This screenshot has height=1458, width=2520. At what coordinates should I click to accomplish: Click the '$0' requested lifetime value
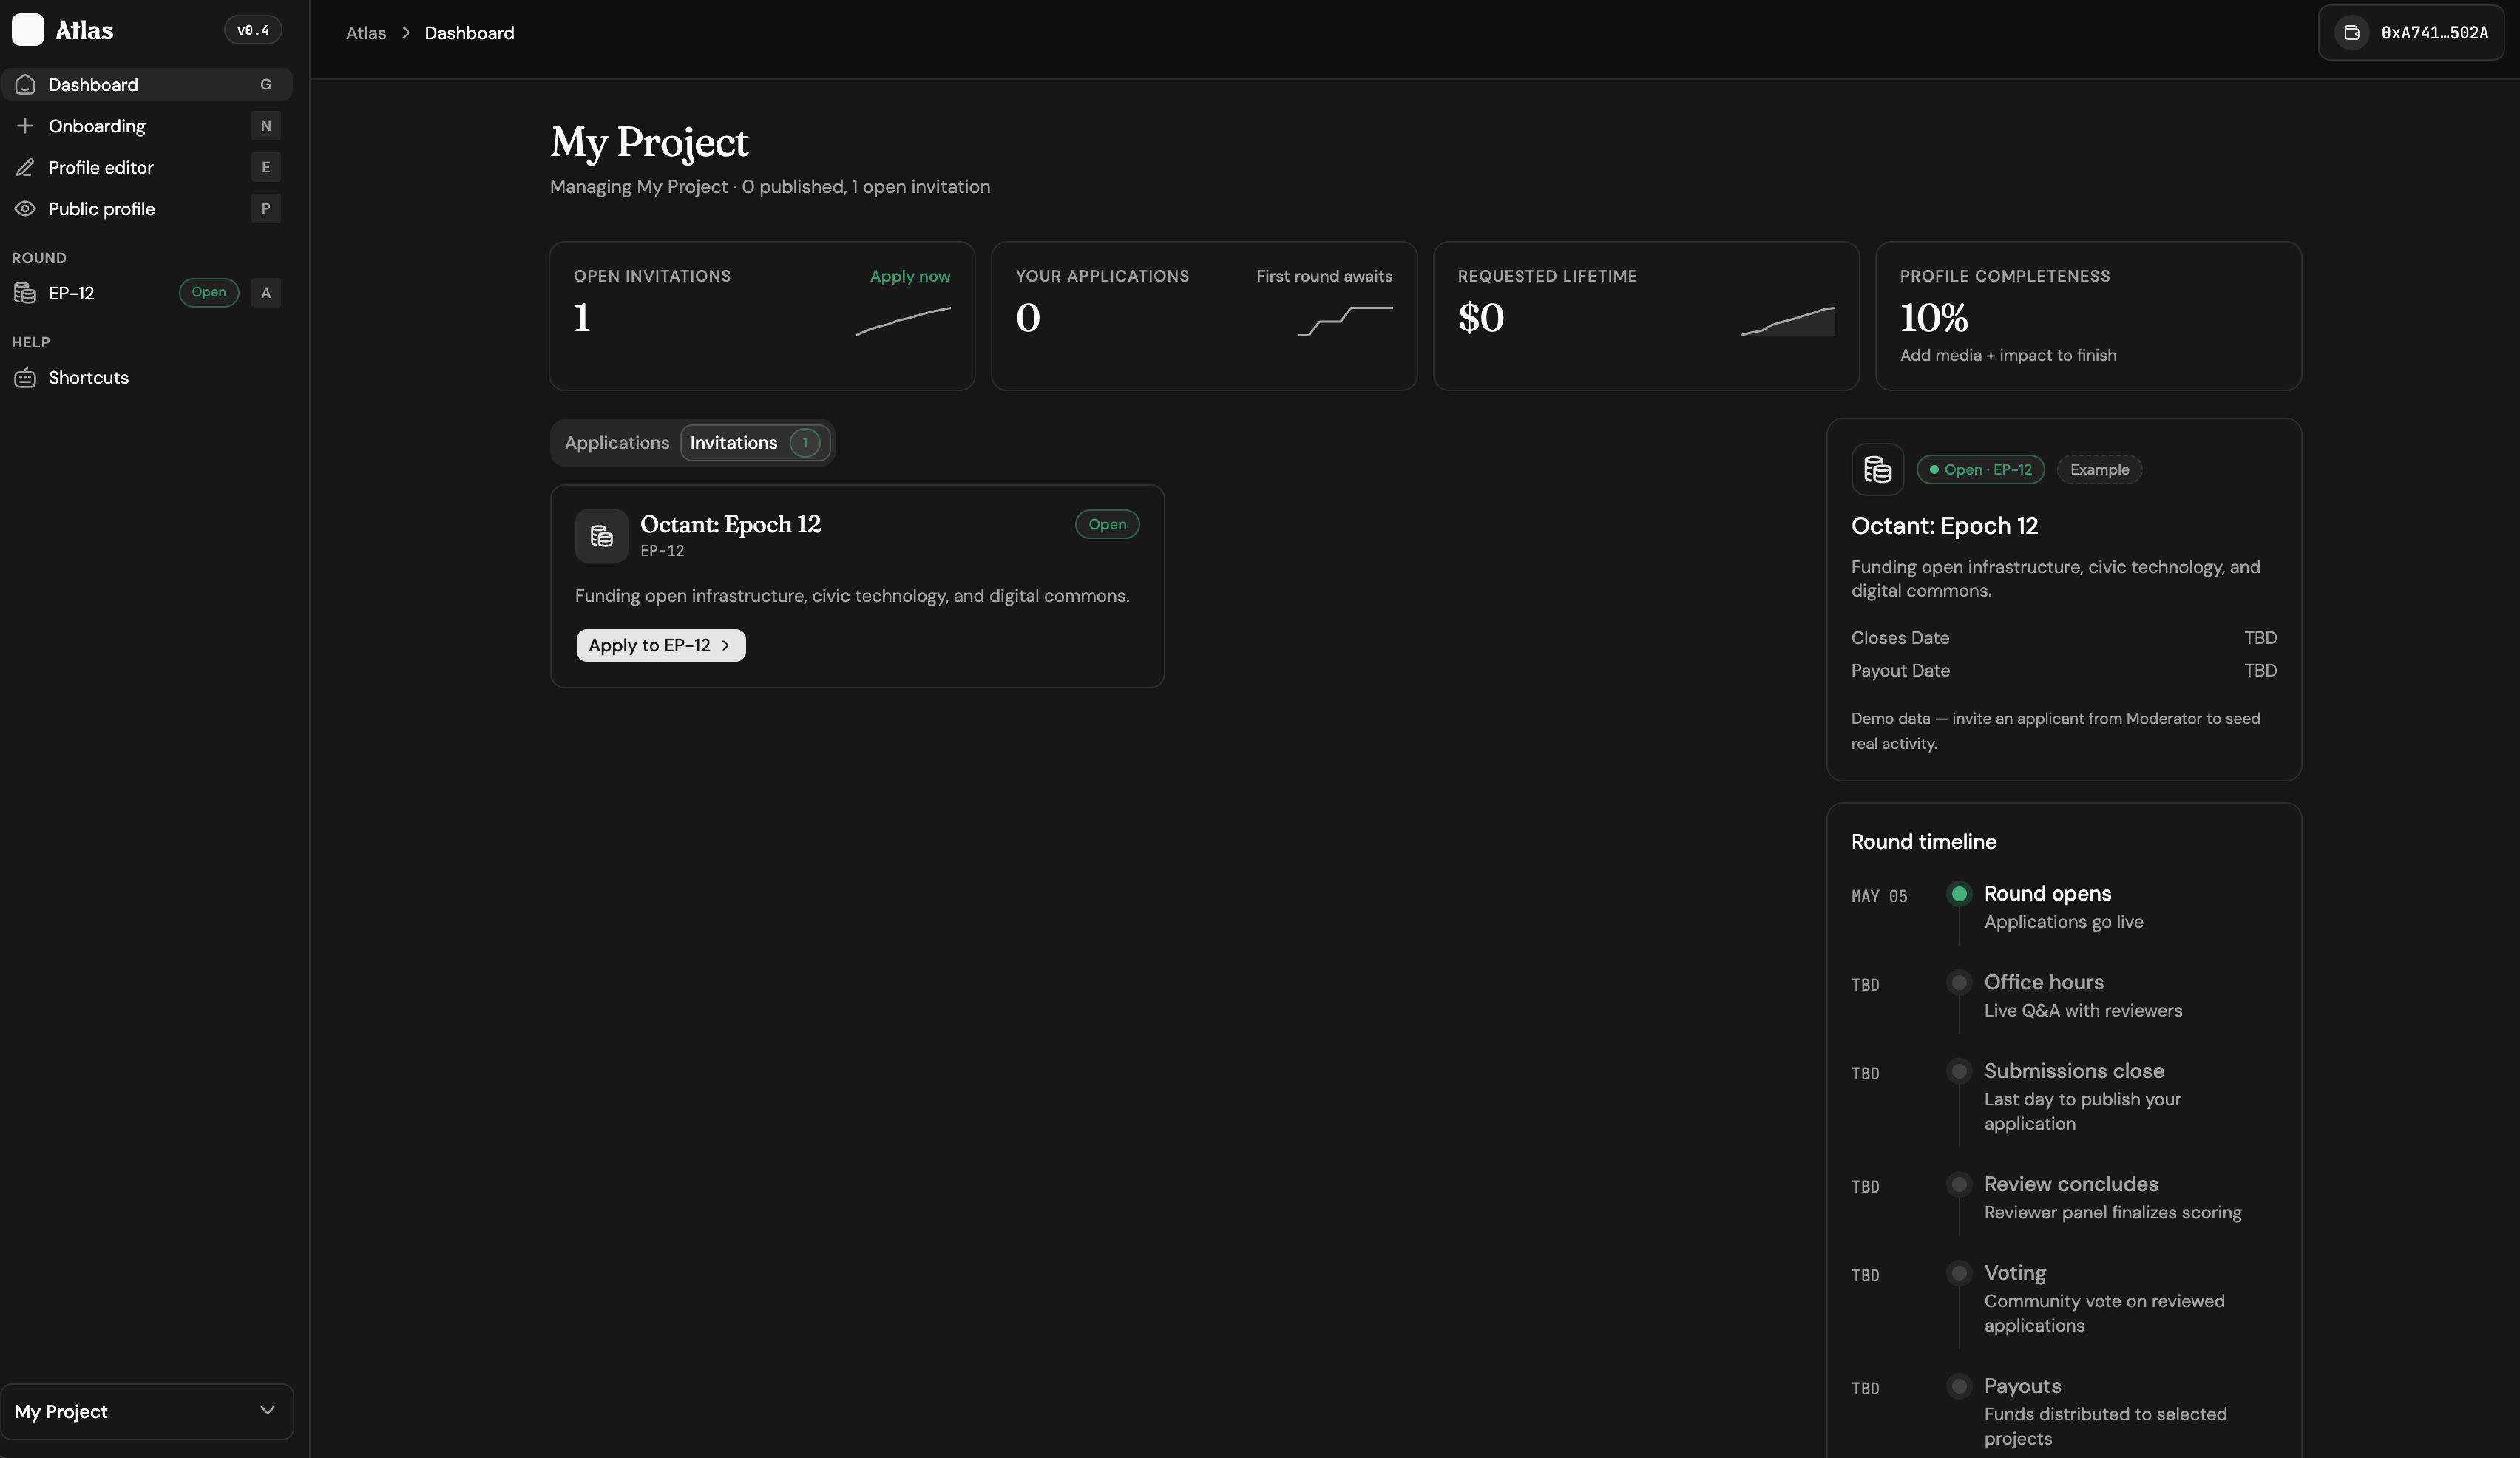[1481, 318]
